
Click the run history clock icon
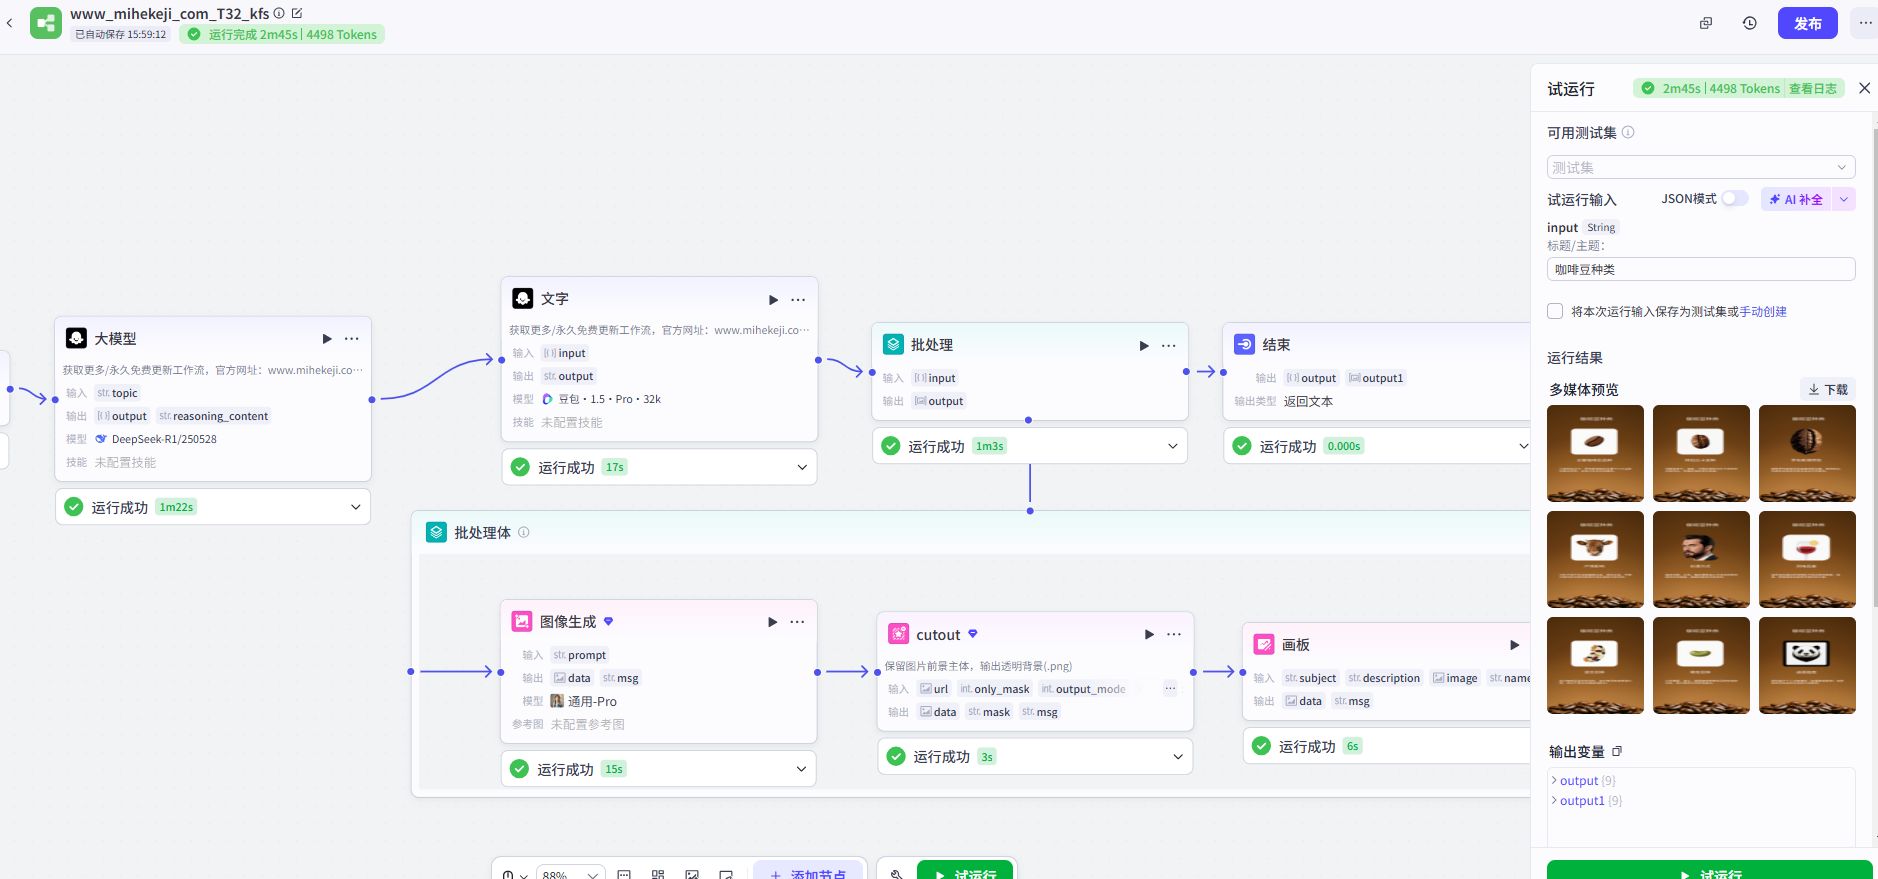click(1749, 23)
